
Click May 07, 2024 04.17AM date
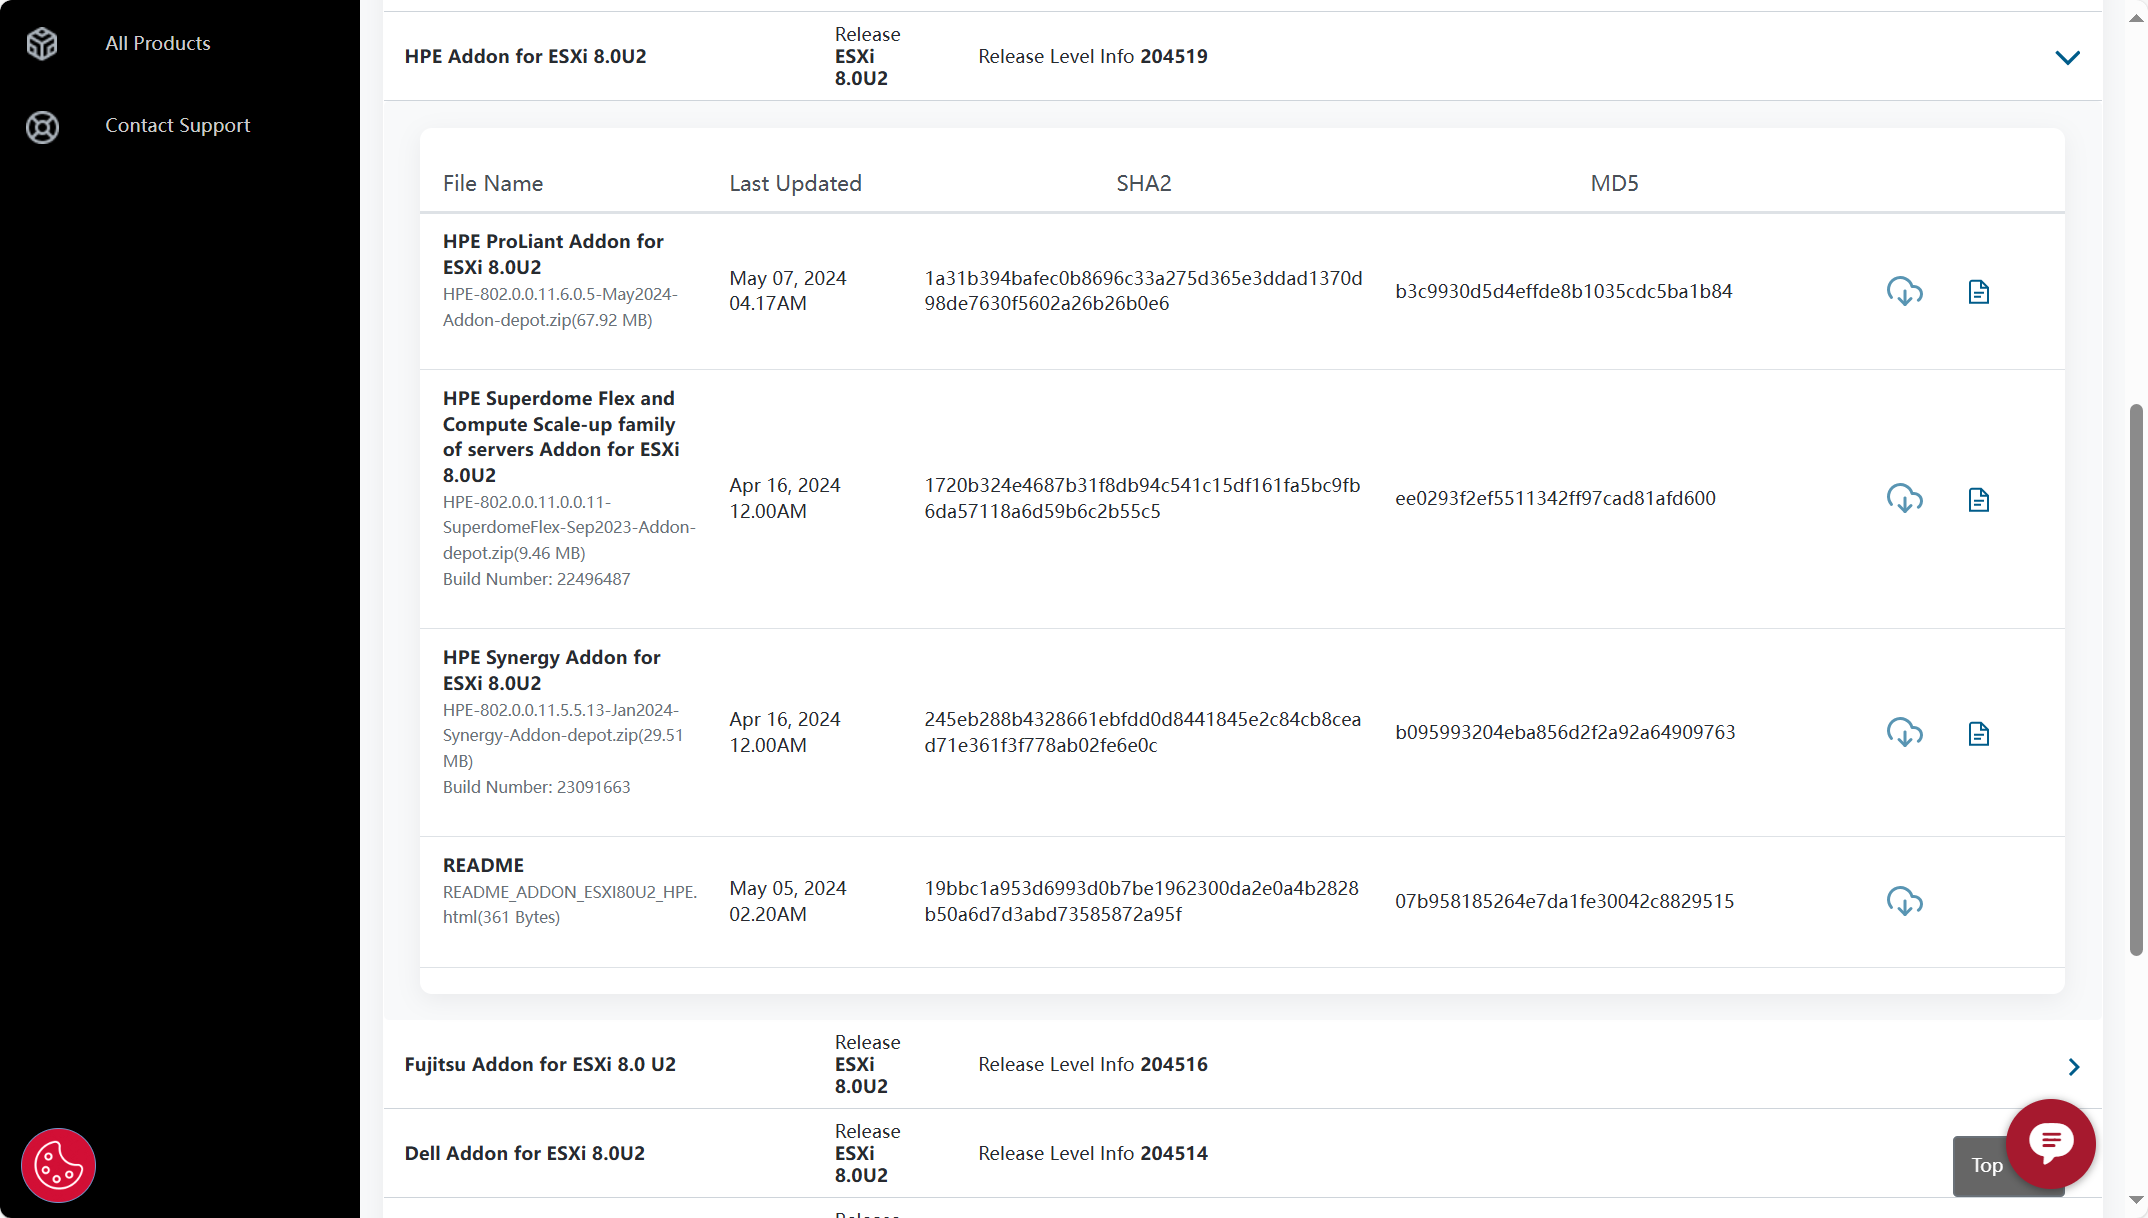click(x=787, y=291)
